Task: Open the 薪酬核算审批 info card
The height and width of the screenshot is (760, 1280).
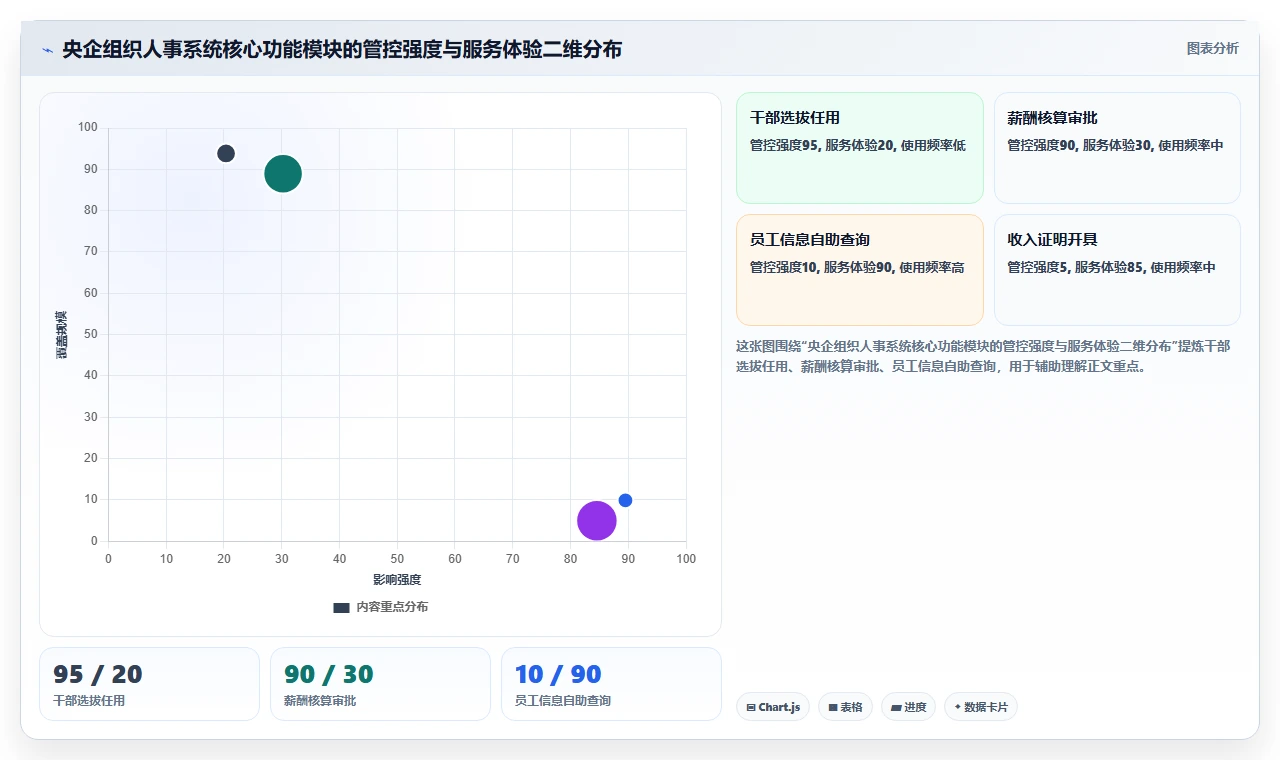Action: point(1117,148)
